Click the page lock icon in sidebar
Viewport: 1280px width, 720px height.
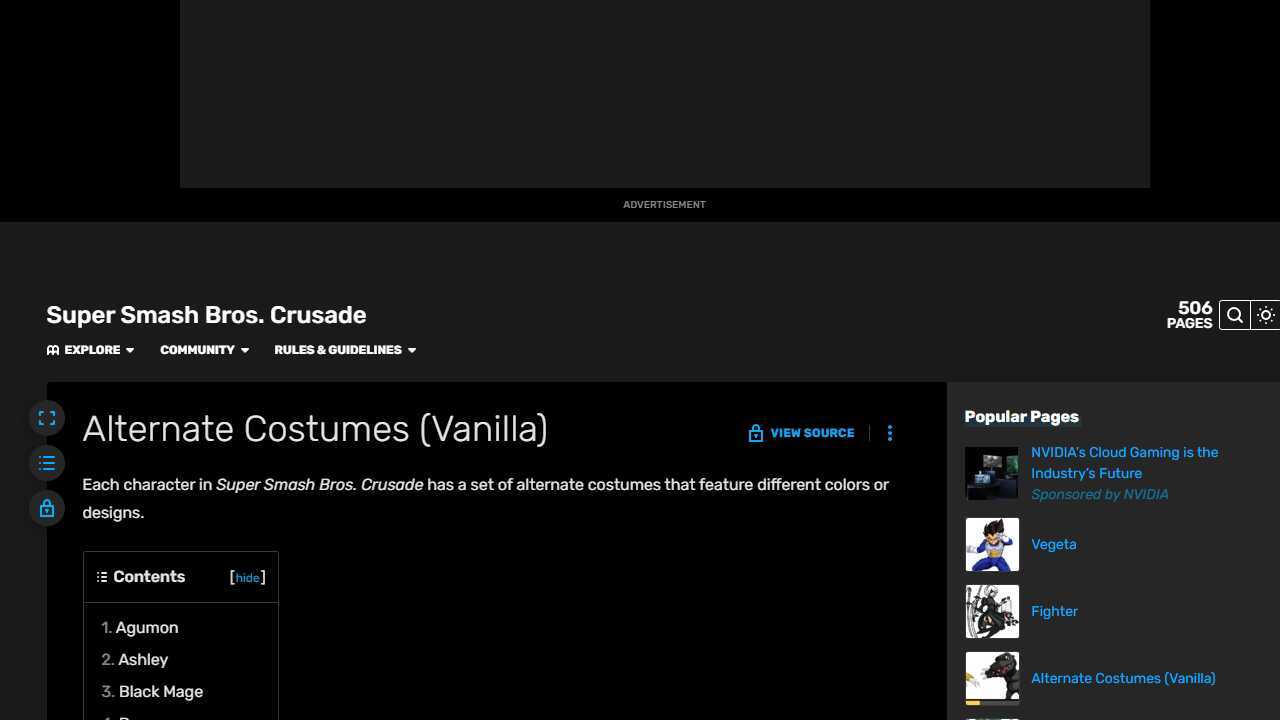pos(47,509)
